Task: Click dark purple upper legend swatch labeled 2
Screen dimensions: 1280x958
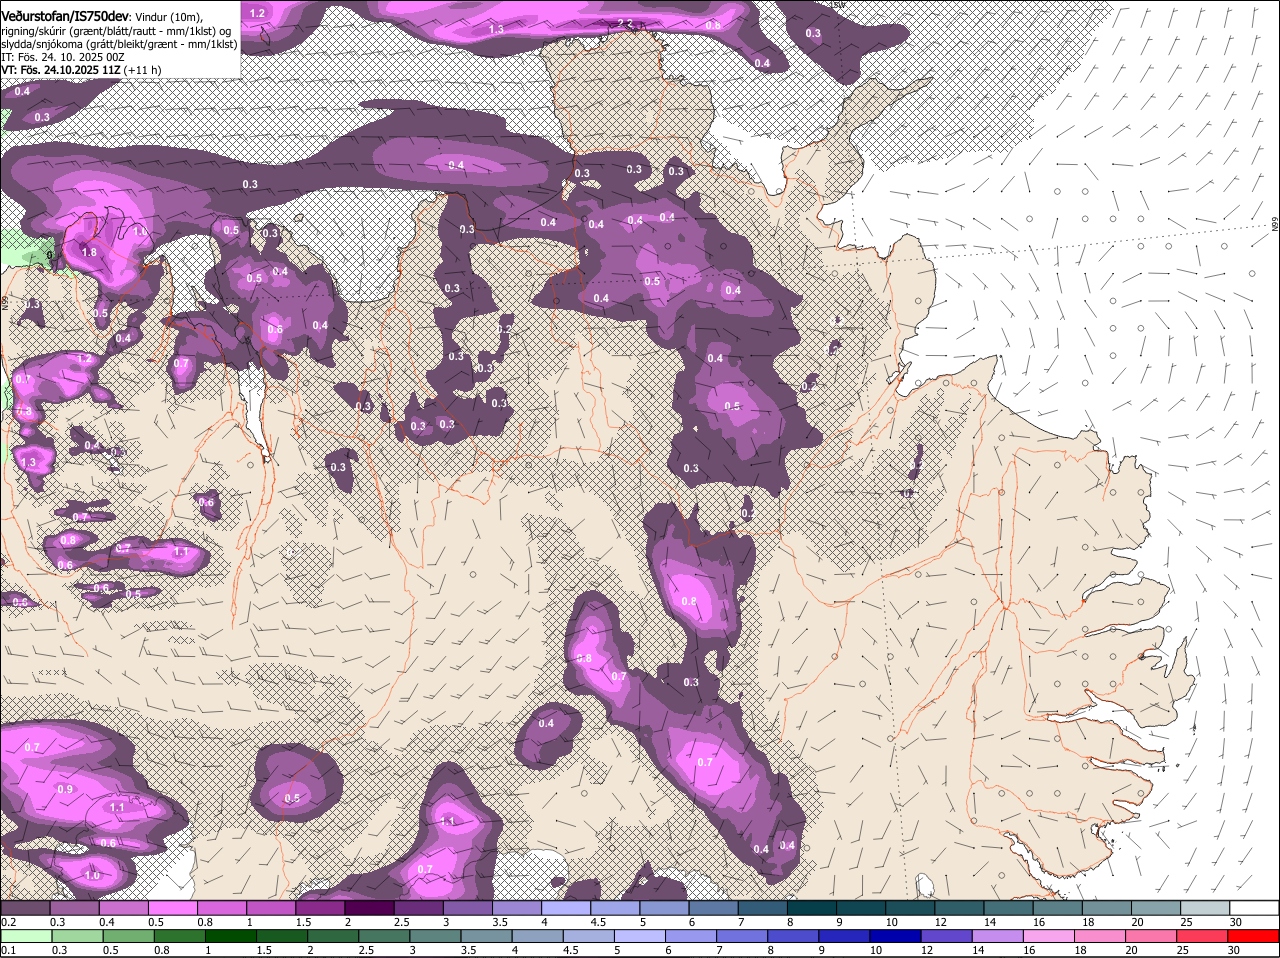Action: 368,908
